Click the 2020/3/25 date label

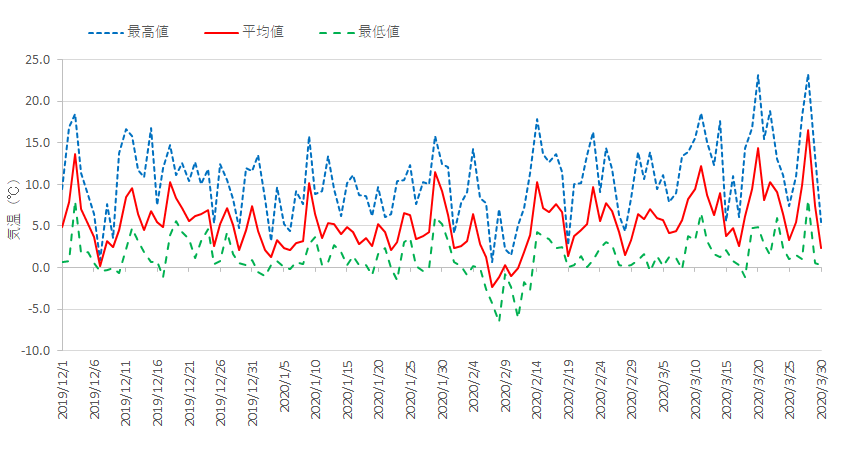[x=790, y=390]
